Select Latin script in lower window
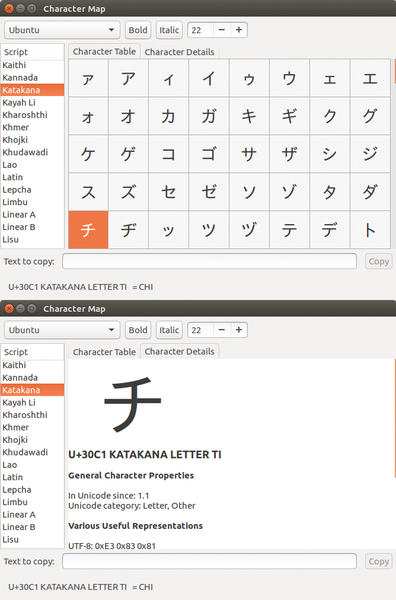 click(x=32, y=477)
